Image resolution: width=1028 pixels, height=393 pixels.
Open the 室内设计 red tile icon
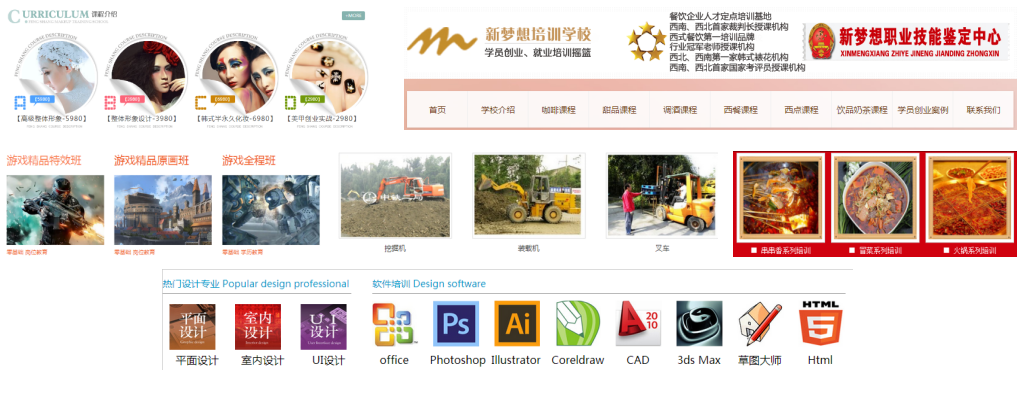[x=258, y=327]
